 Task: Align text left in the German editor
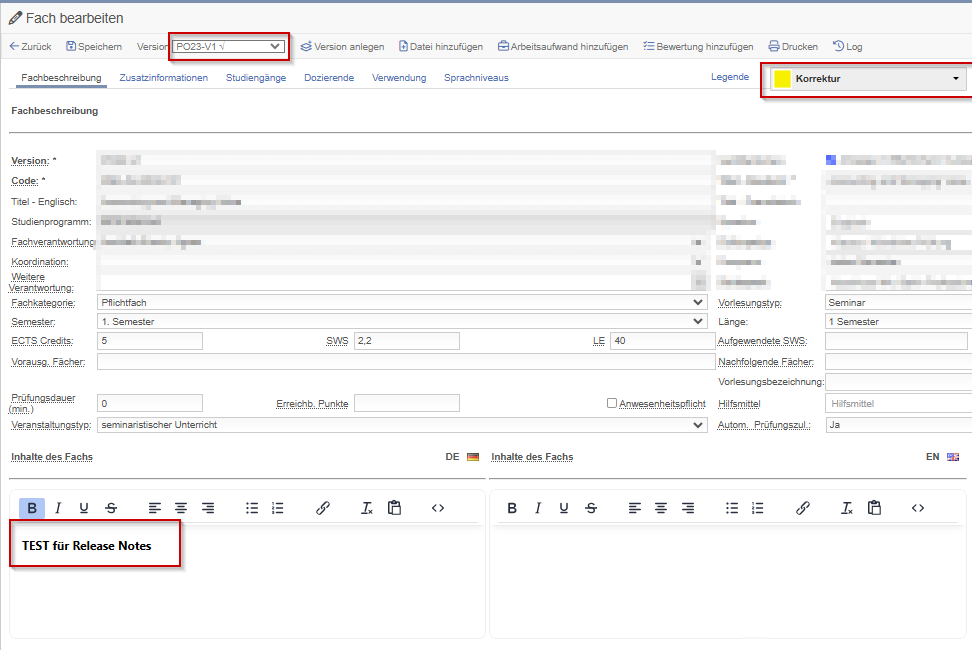click(154, 508)
